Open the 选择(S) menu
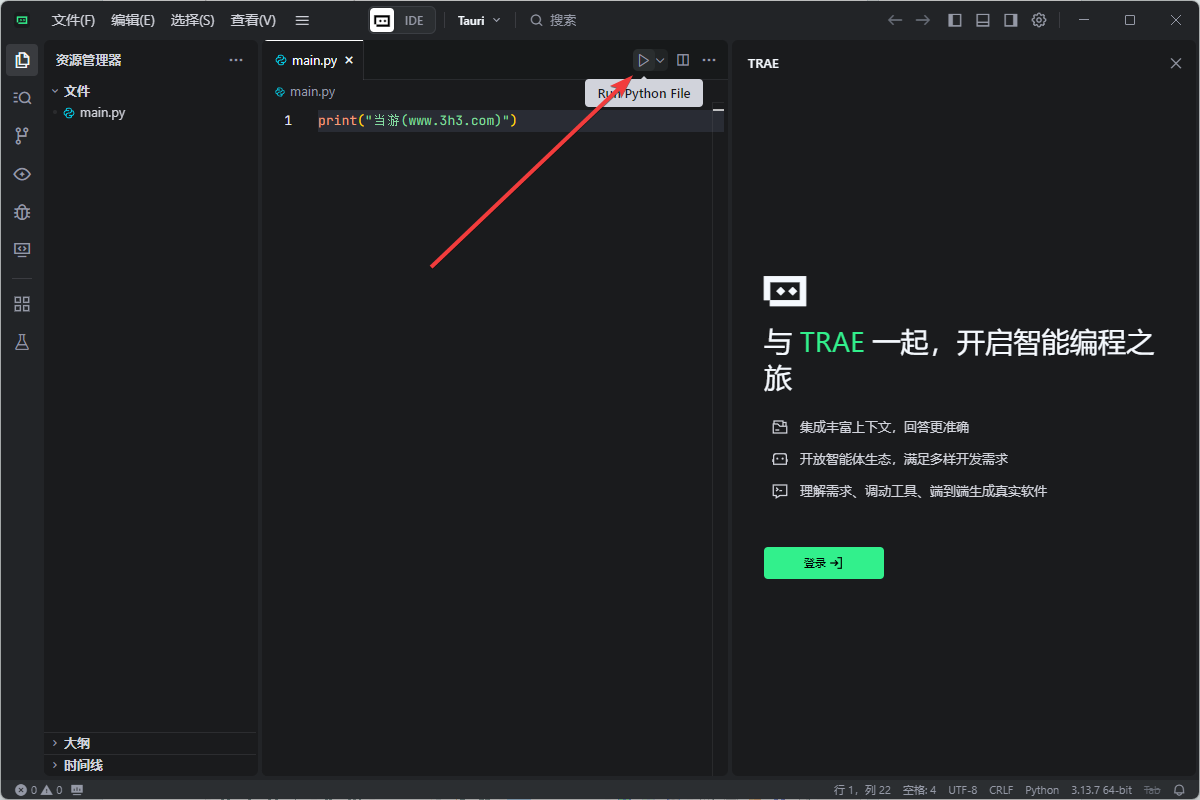The height and width of the screenshot is (800, 1200). click(192, 20)
